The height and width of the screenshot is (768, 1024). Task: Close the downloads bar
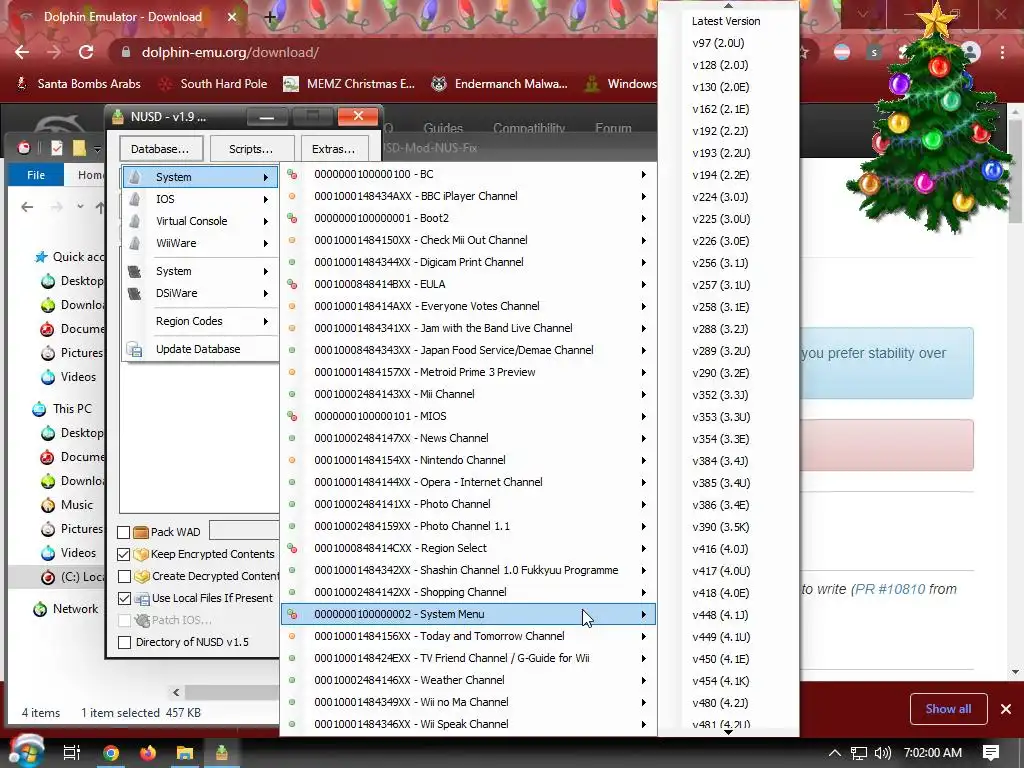click(1006, 709)
